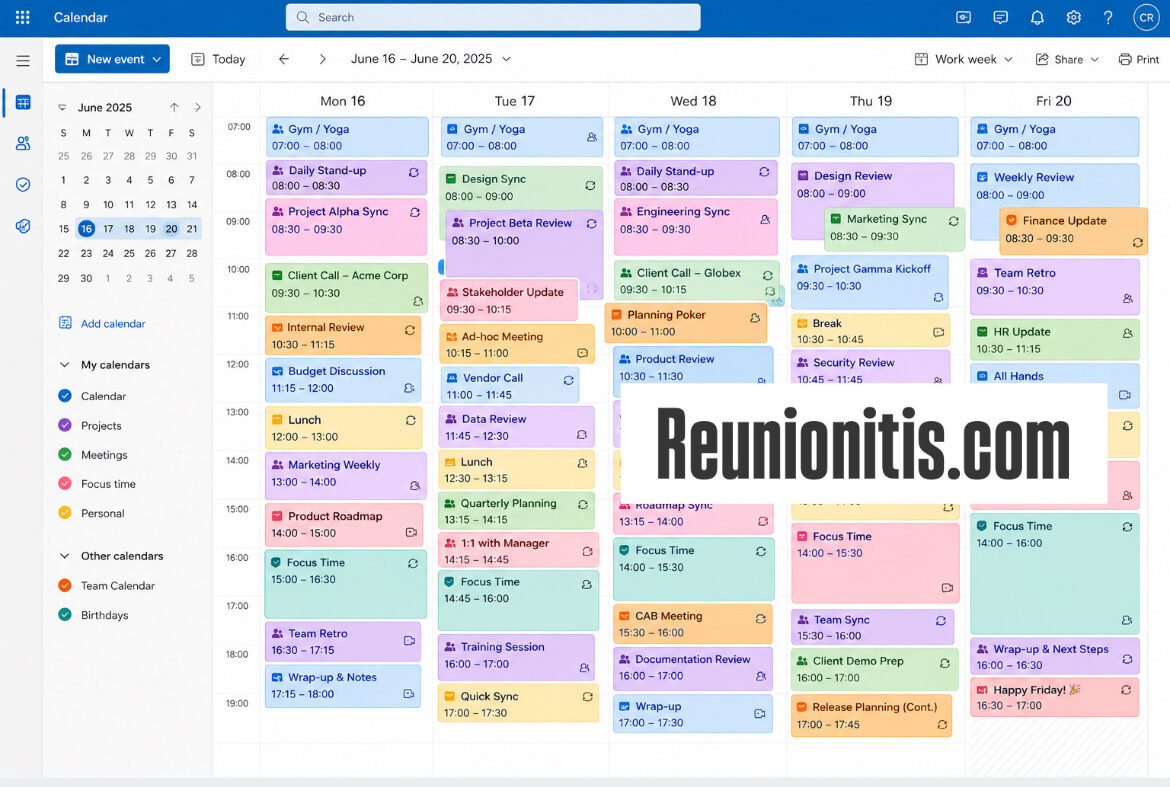The height and width of the screenshot is (787, 1170).
Task: Collapse the Other calendars section
Action: 65,556
